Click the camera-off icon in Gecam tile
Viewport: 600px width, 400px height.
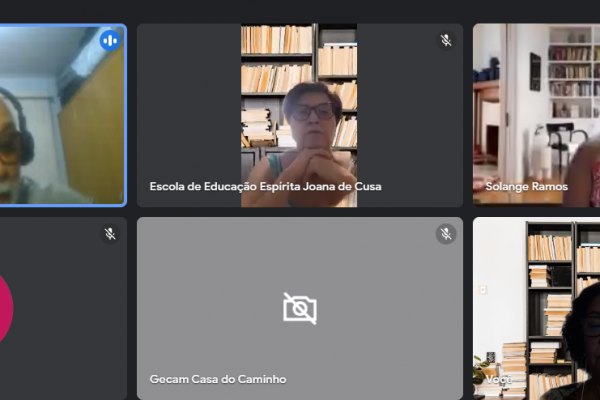click(x=300, y=308)
